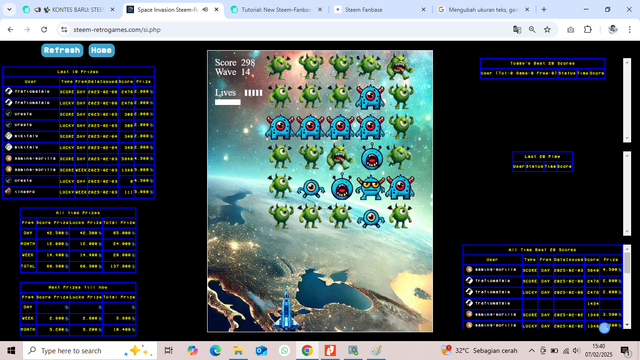Viewport: 640px width, 360px height.
Task: Click the down arrow of Today's Best scrollbar
Action: click(627, 138)
